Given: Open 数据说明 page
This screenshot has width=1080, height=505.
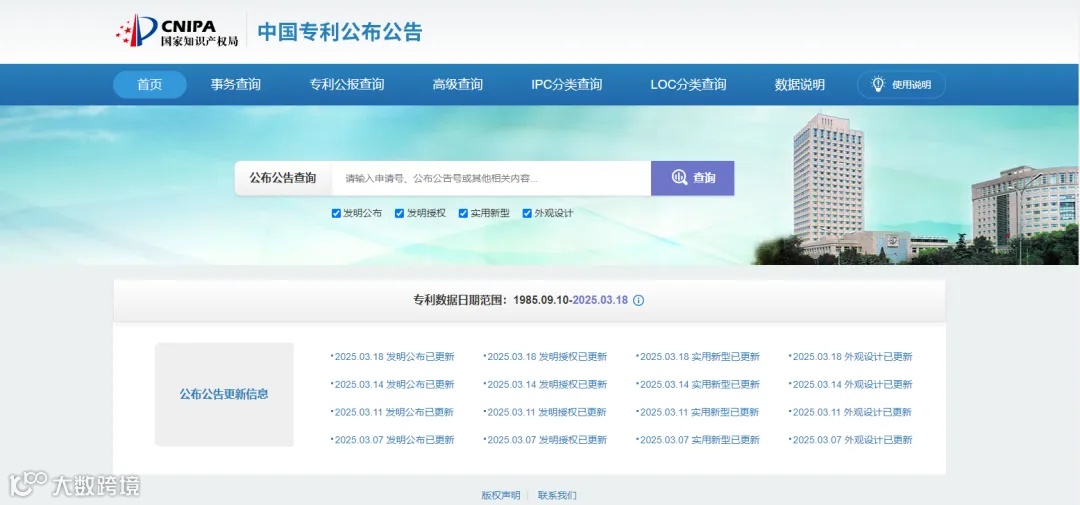Looking at the screenshot, I should coord(799,85).
